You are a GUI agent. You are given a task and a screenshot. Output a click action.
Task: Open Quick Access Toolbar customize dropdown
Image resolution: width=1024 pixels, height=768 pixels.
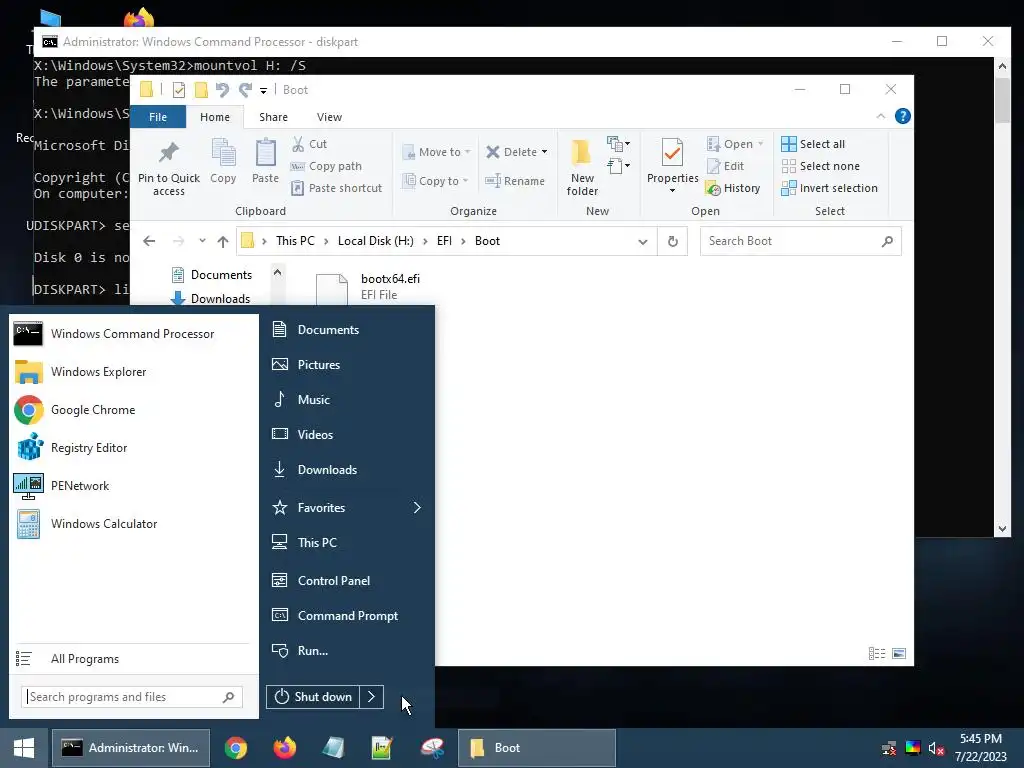tap(263, 90)
